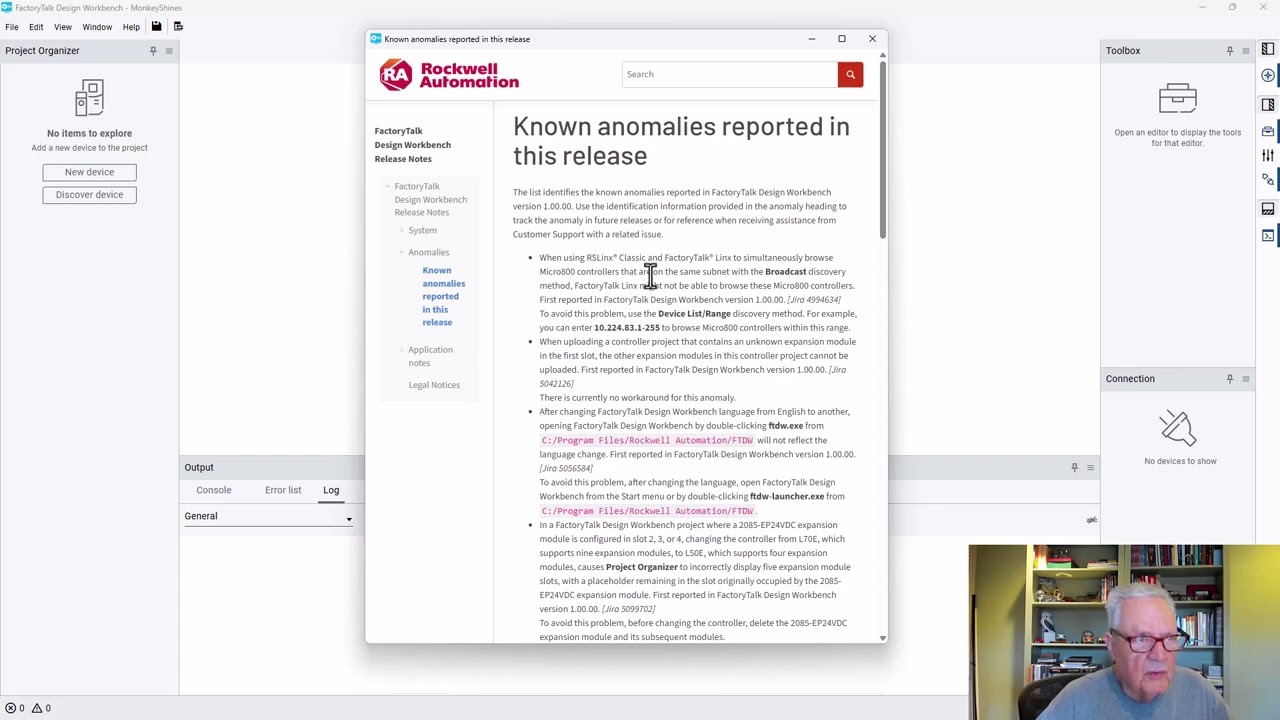
Task: Open the Anomalies link in navigation tree
Action: (x=429, y=253)
